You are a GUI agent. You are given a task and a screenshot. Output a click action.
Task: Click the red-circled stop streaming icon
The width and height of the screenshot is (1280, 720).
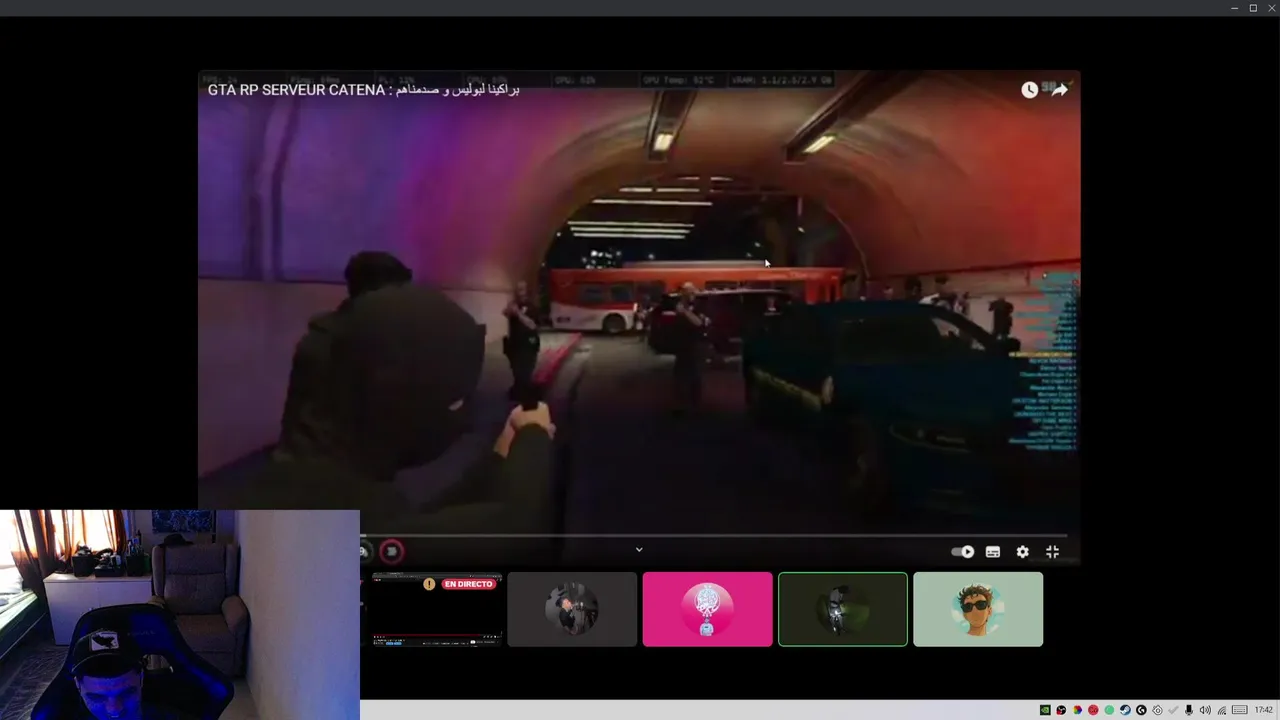tap(392, 551)
